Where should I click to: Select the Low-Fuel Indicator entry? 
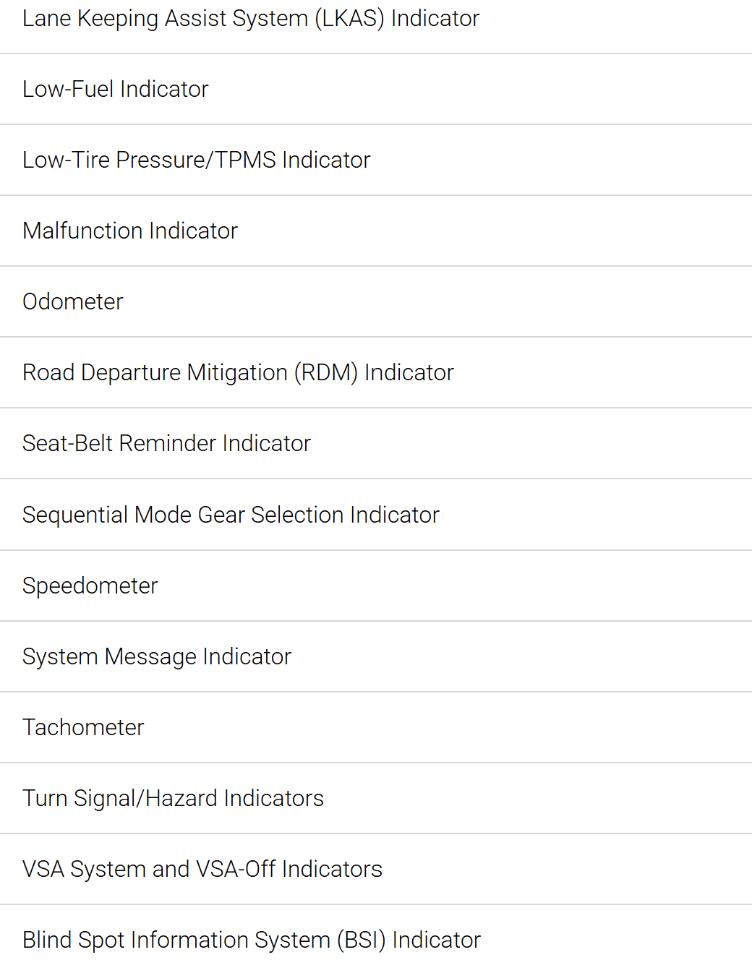point(376,89)
